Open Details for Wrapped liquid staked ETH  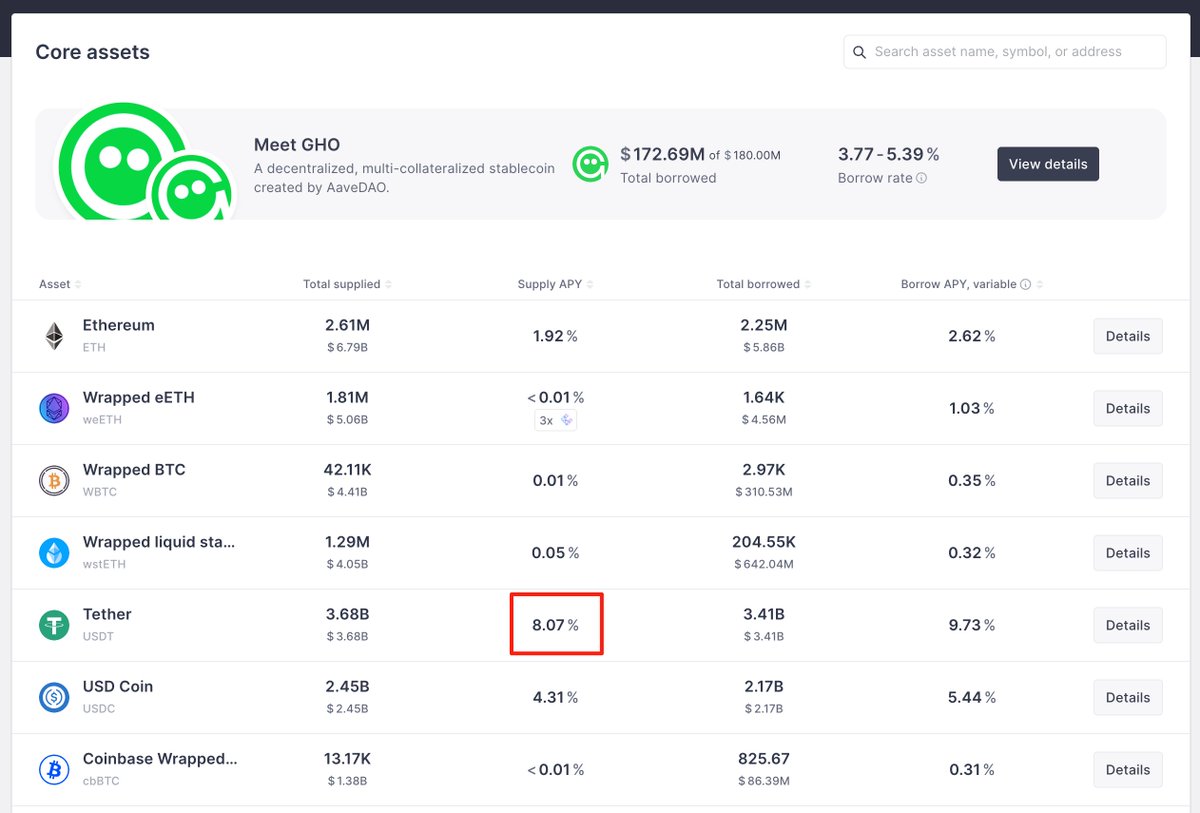tap(1128, 553)
